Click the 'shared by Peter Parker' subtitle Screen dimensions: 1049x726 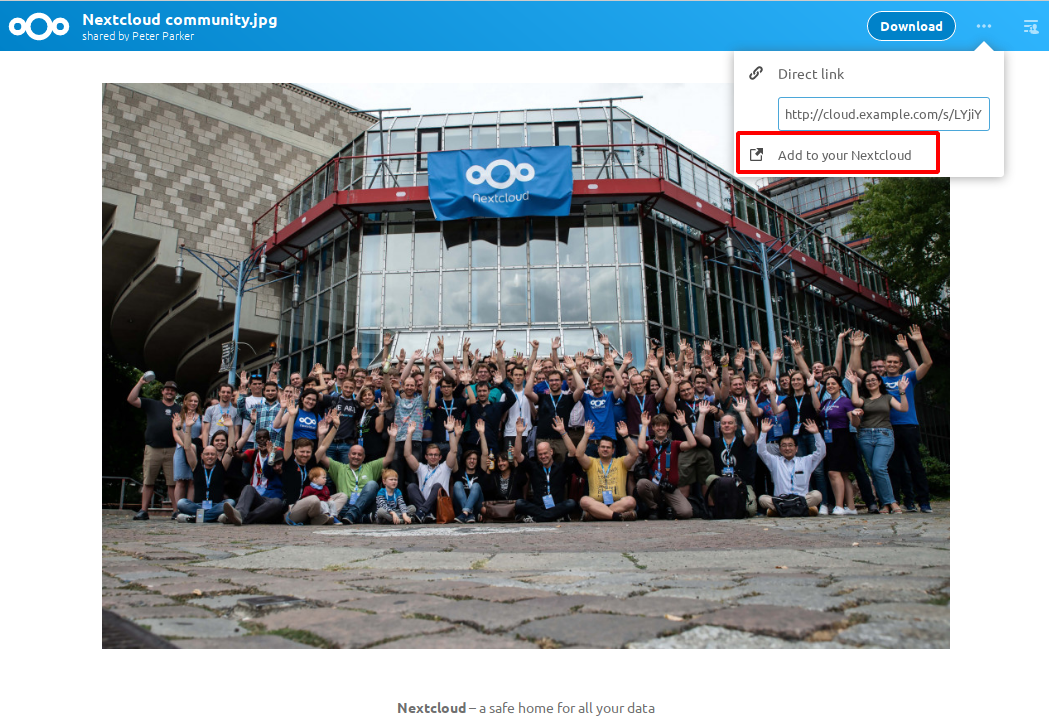(x=138, y=36)
